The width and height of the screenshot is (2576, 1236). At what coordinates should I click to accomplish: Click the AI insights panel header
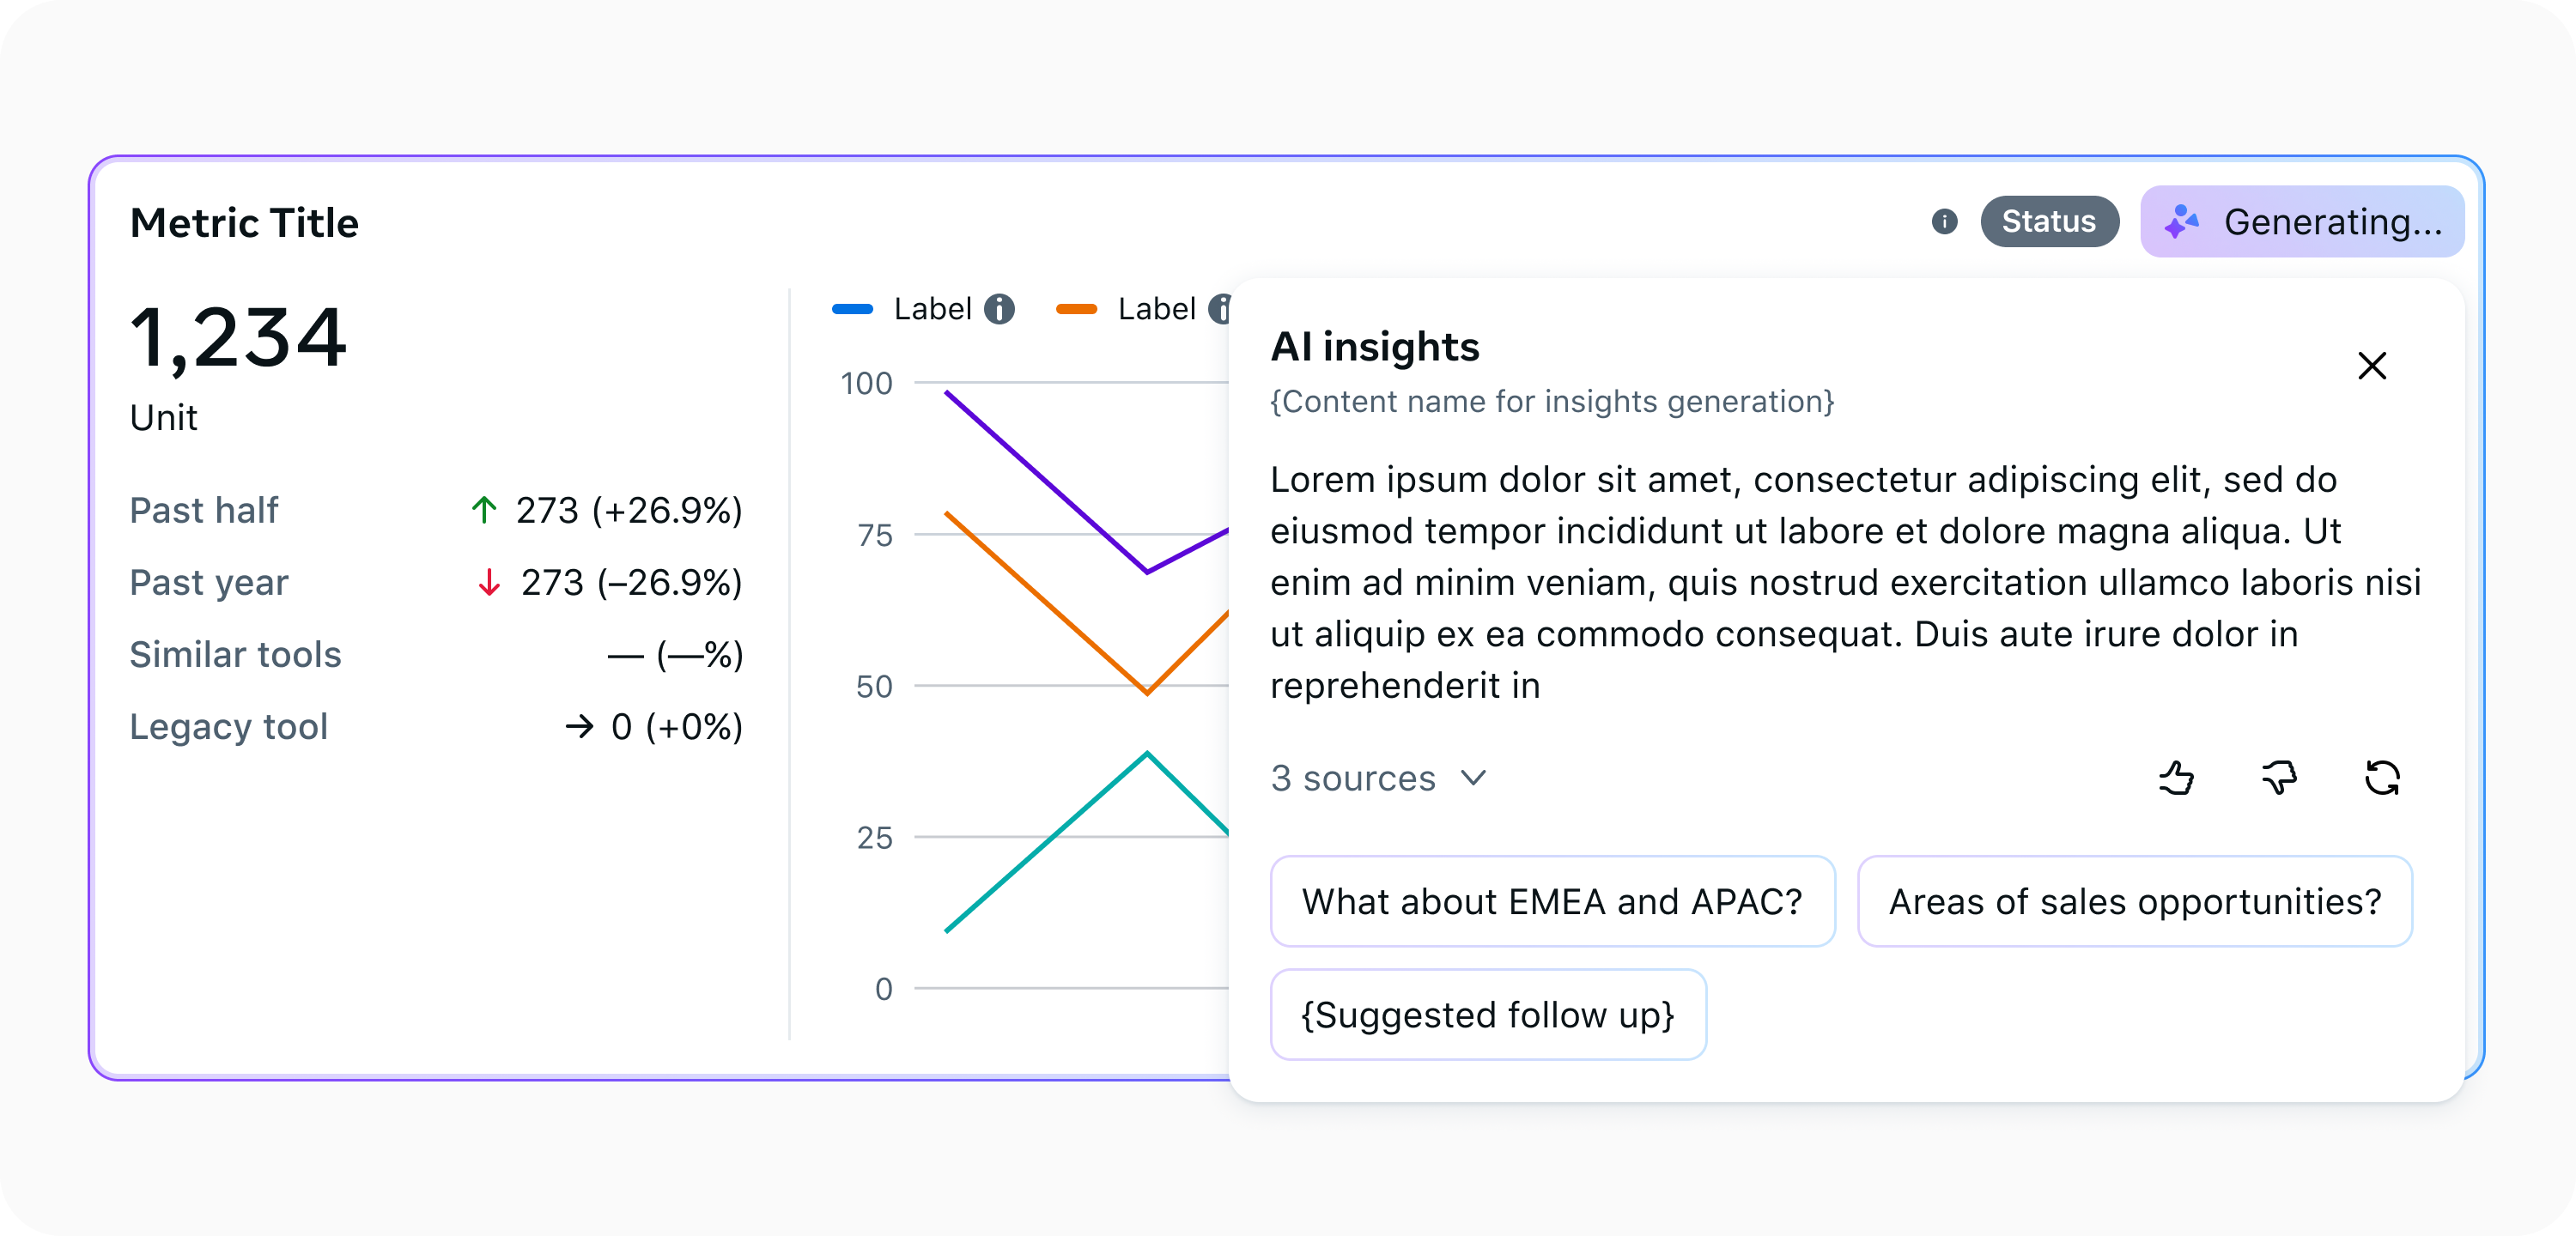pos(1375,347)
